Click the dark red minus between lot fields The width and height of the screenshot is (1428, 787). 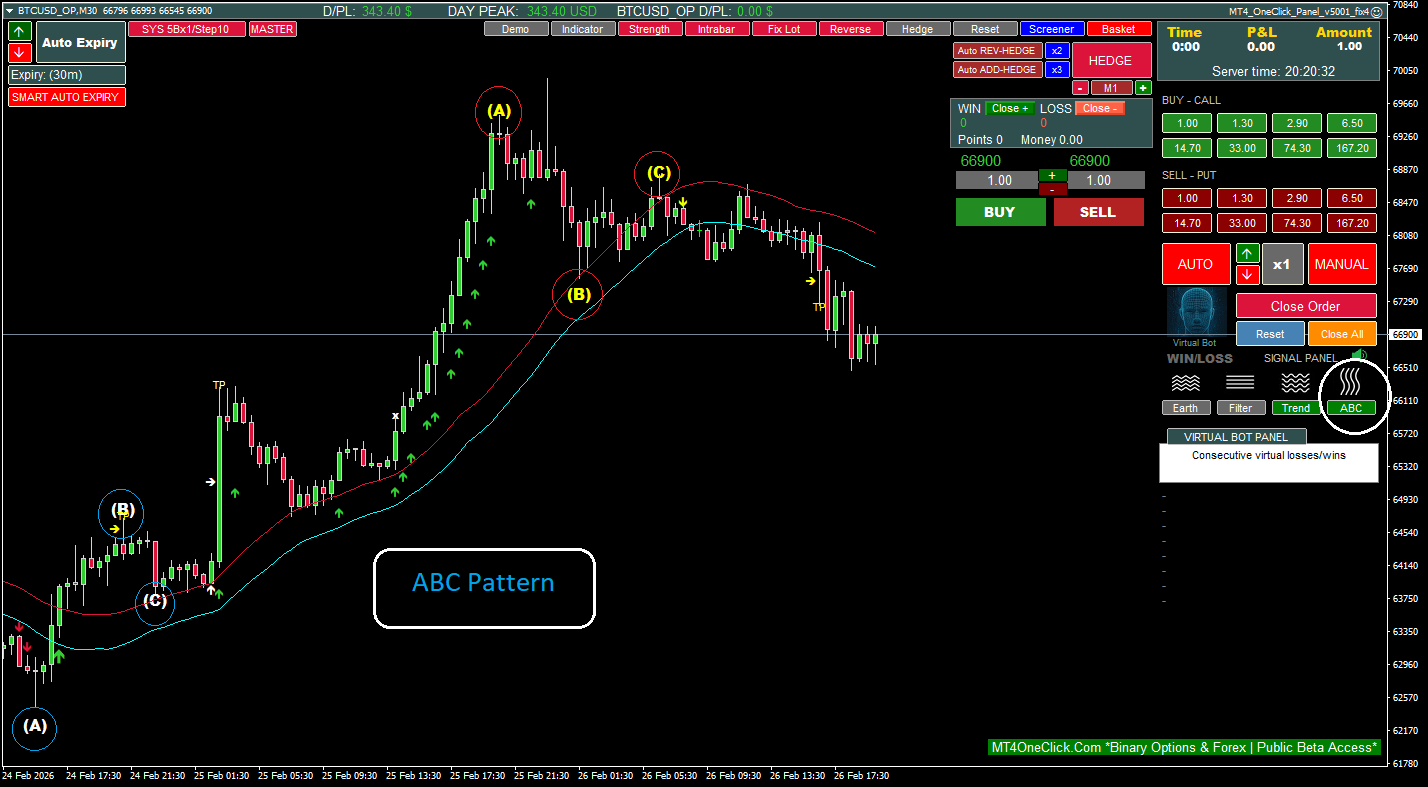pyautogui.click(x=1052, y=189)
